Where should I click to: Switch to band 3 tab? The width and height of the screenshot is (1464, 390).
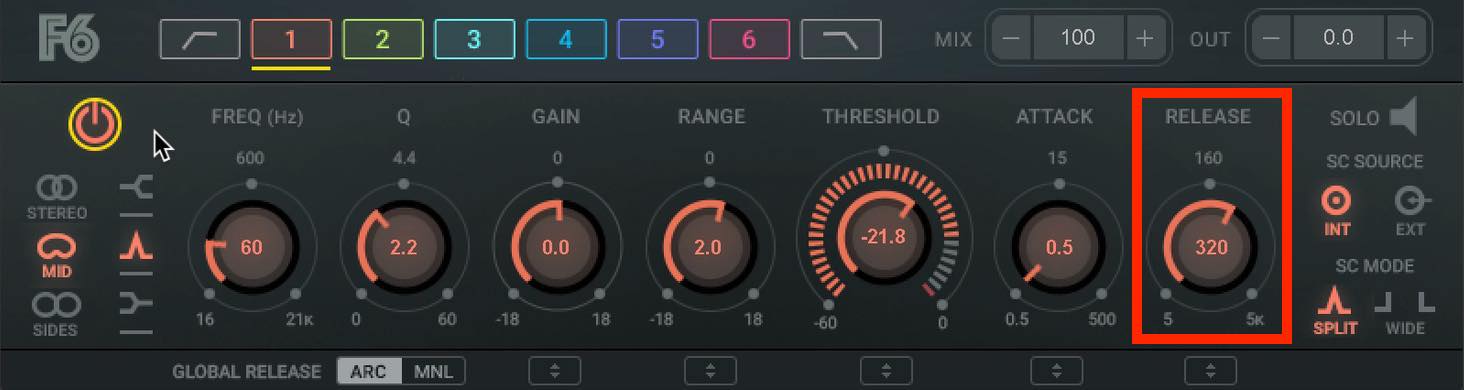474,39
